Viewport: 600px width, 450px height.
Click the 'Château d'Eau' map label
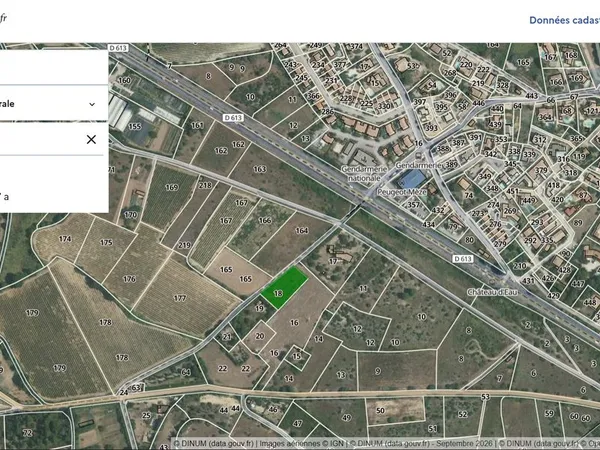click(x=492, y=292)
